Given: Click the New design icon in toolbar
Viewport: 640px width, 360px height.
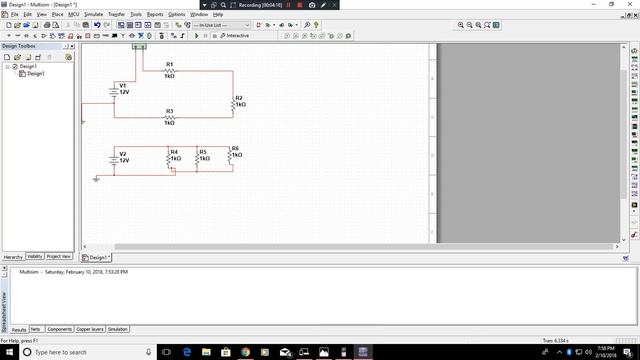Looking at the screenshot, I should [9, 25].
